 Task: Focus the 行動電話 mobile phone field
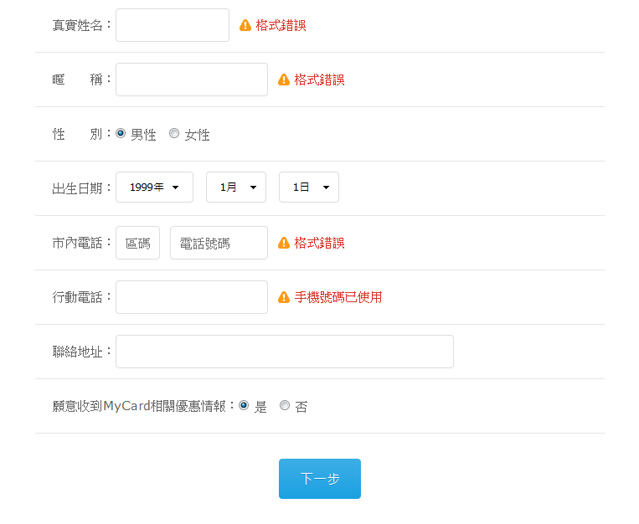tap(192, 297)
